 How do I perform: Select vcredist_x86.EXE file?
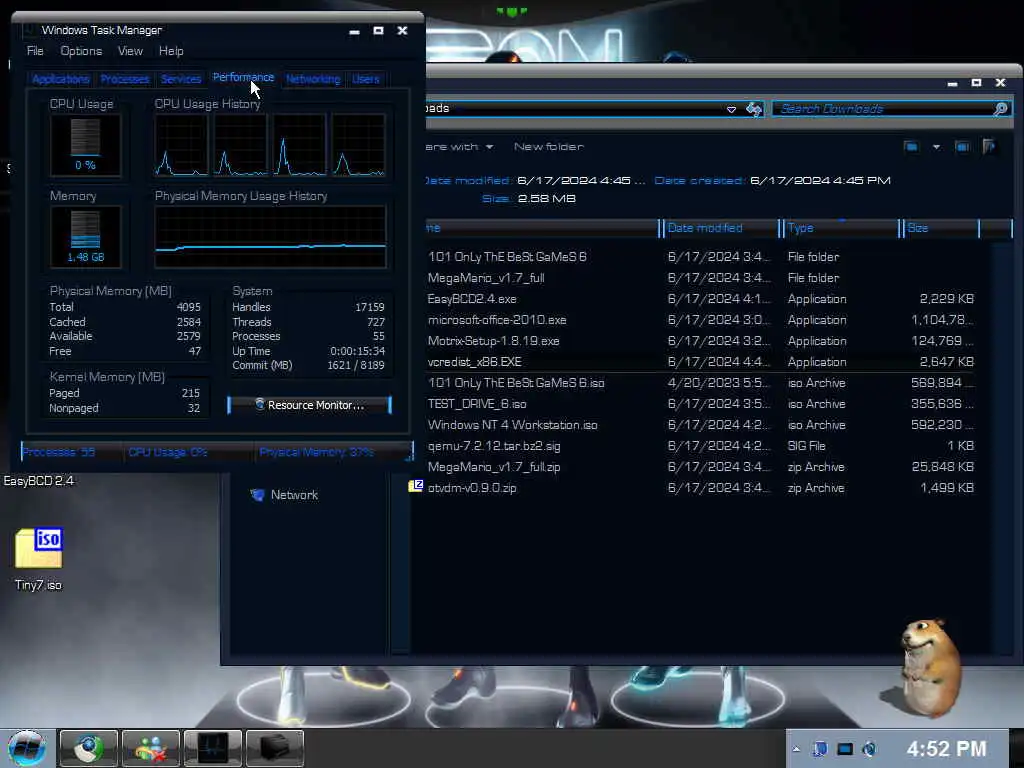coord(474,361)
